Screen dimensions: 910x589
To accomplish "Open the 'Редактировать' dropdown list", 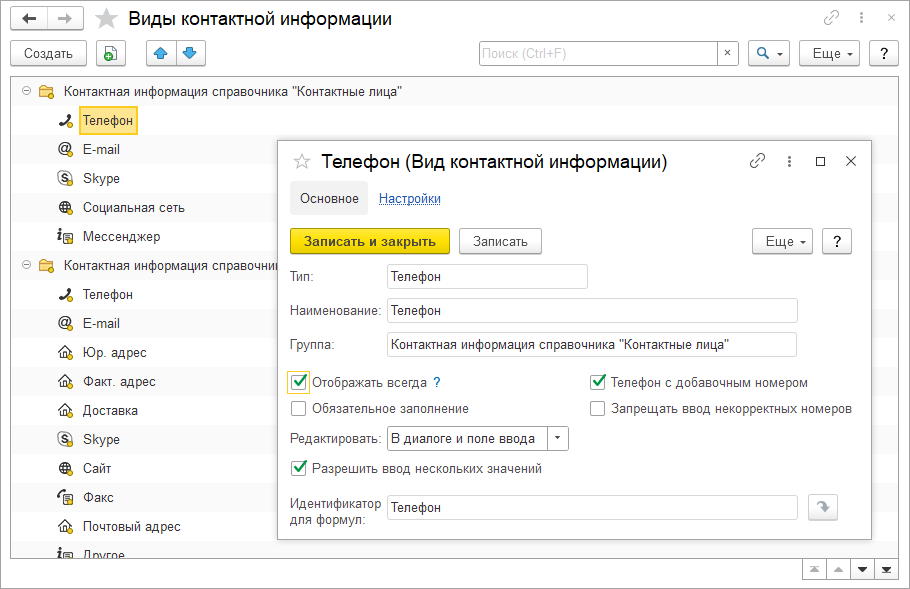I will coord(559,438).
